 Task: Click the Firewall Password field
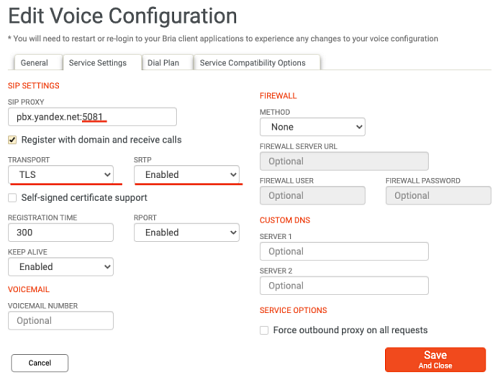point(439,196)
